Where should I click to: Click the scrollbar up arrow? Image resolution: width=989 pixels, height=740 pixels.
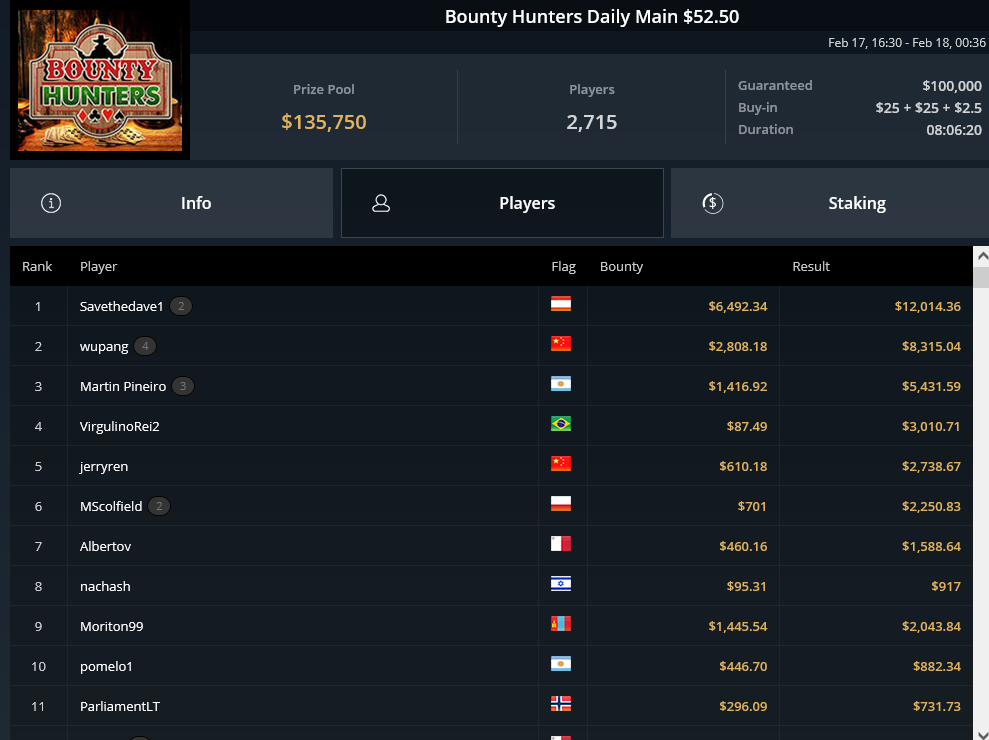click(981, 256)
